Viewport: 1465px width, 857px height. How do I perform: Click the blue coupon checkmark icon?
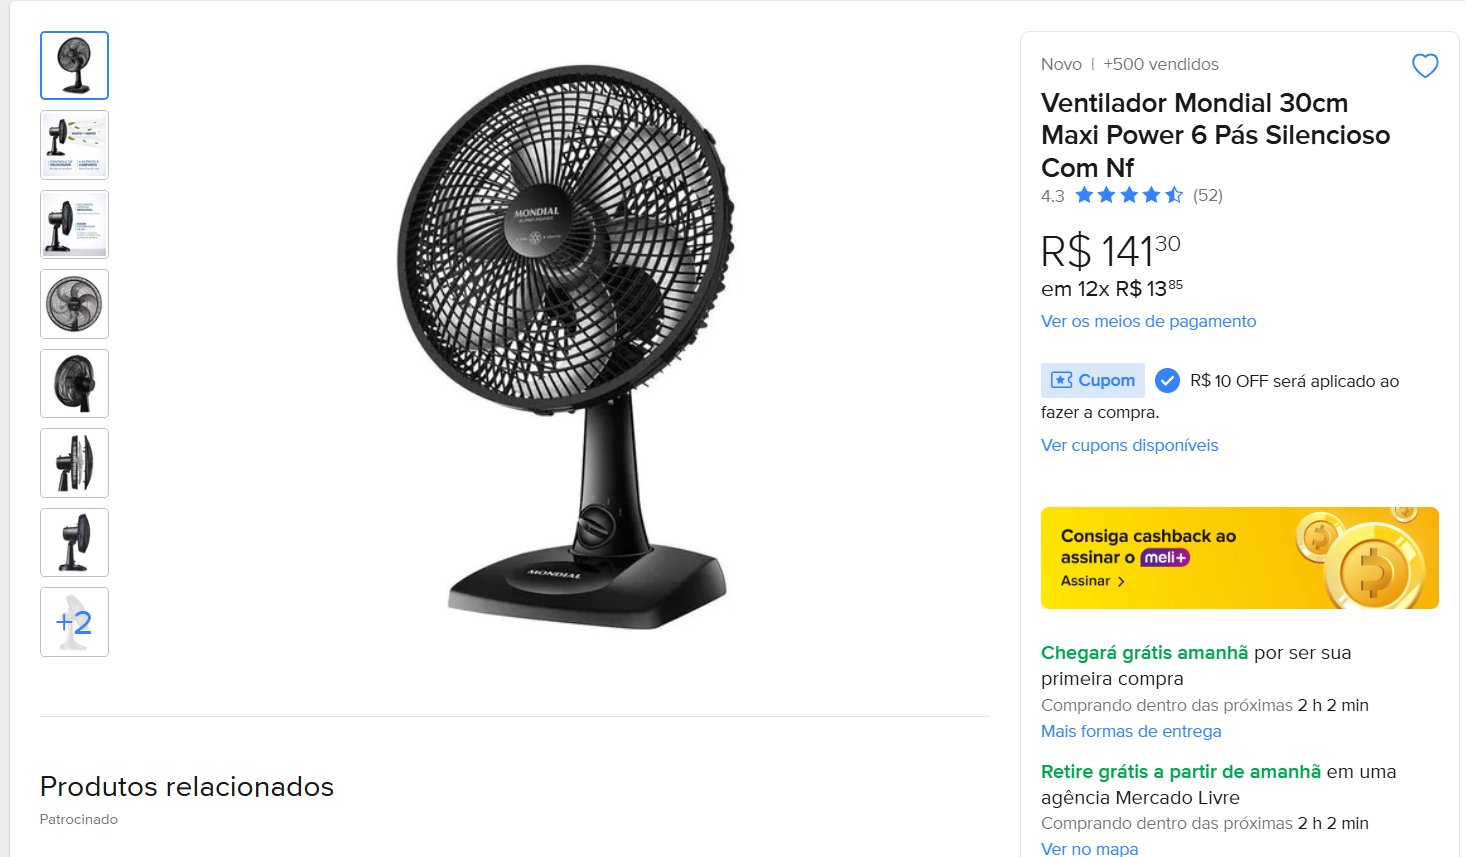(x=1167, y=380)
